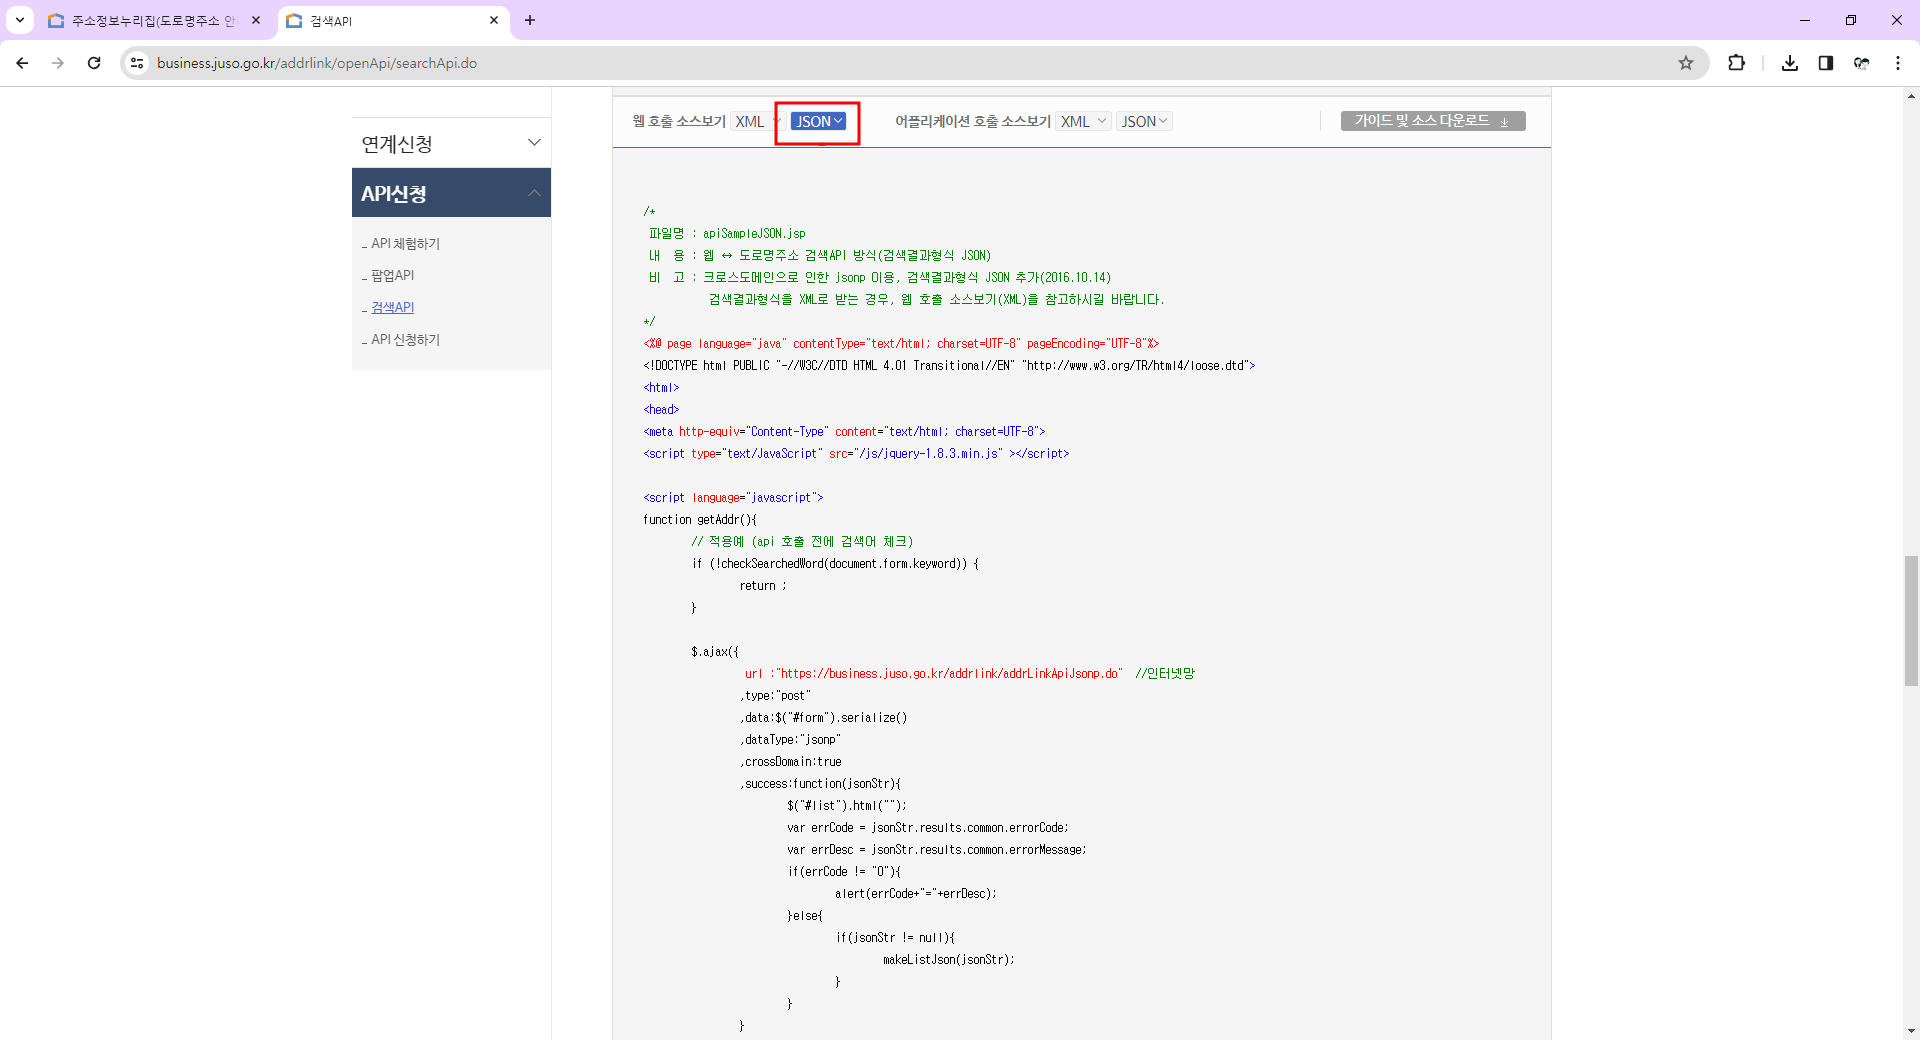Click the page vertical scrollbar thumb
The height and width of the screenshot is (1040, 1920).
(x=1911, y=620)
